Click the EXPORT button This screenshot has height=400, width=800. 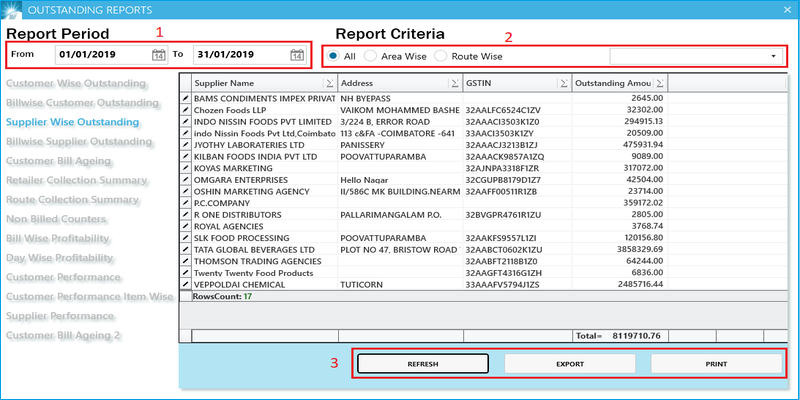569,365
